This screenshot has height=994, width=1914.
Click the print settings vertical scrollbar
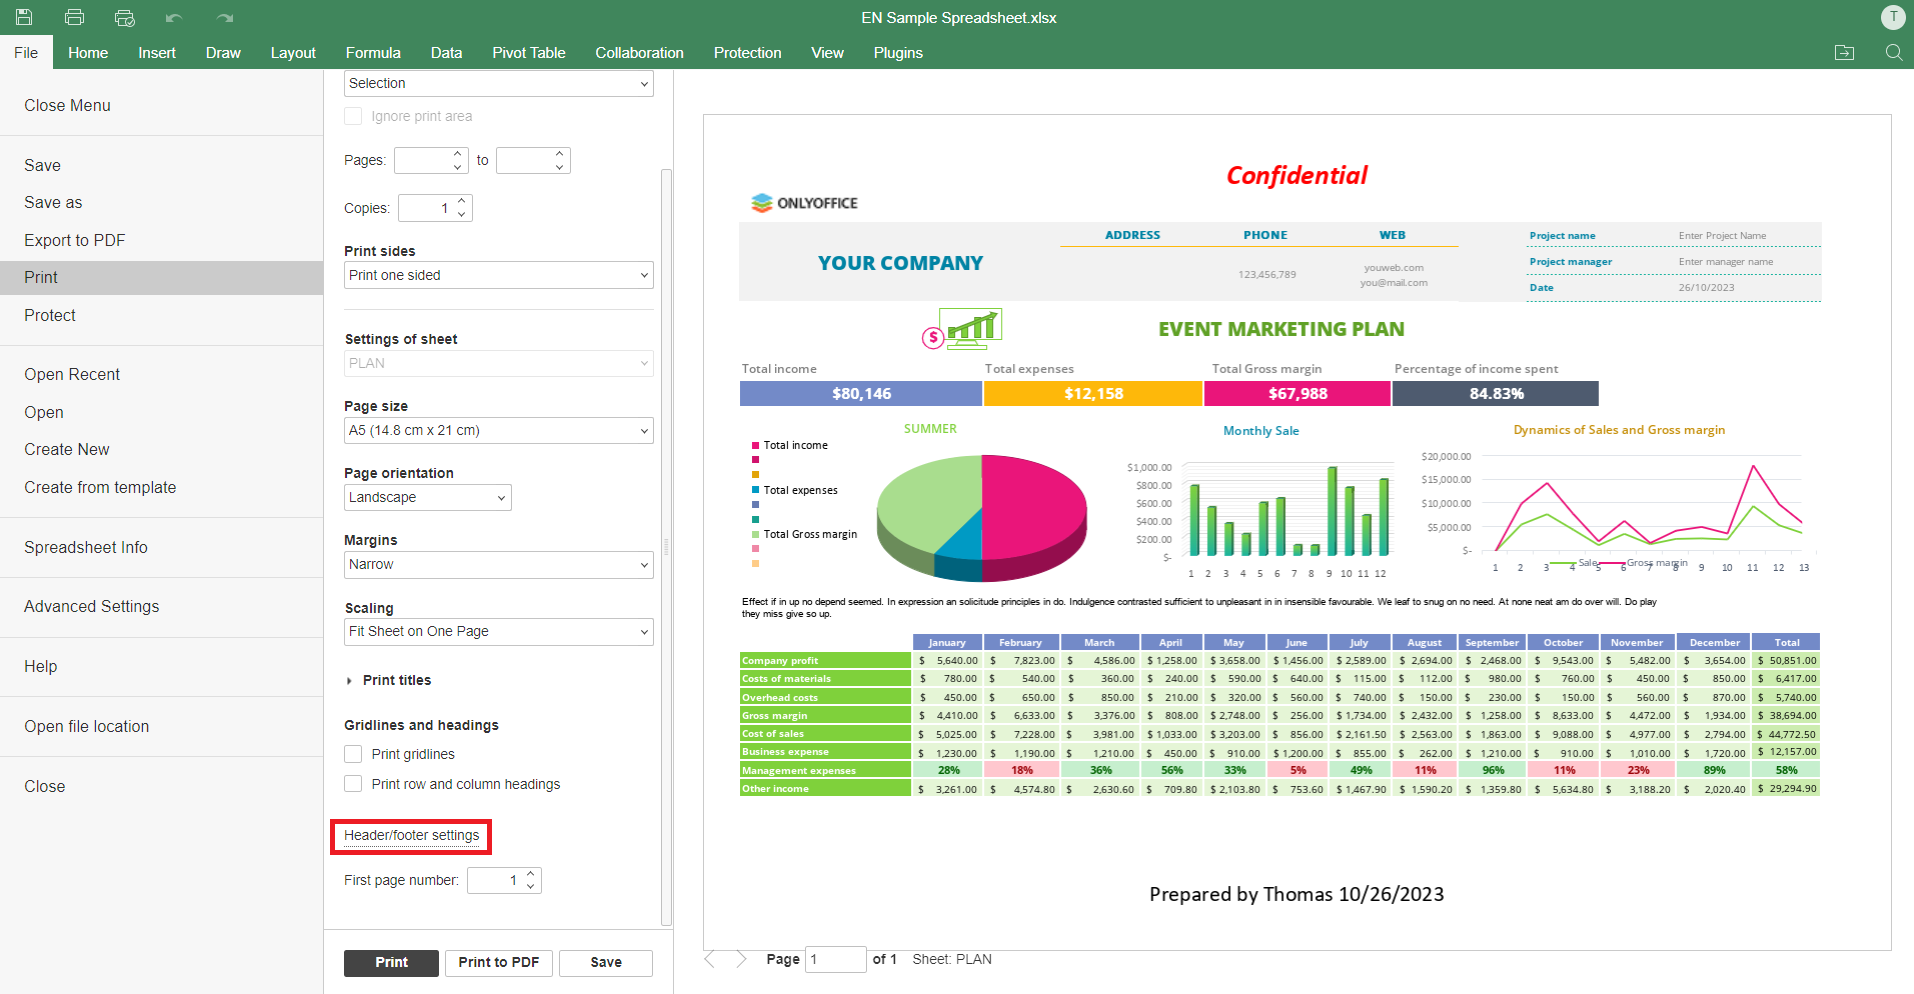point(666,547)
